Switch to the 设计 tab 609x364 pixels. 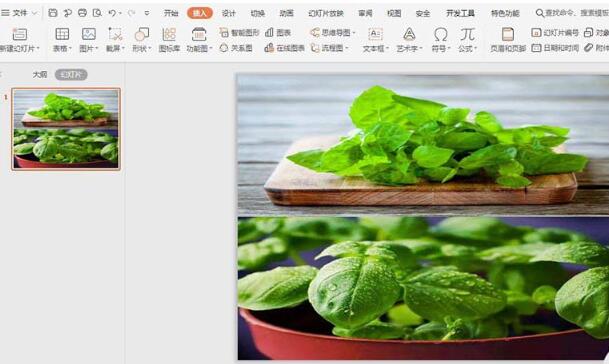[228, 13]
